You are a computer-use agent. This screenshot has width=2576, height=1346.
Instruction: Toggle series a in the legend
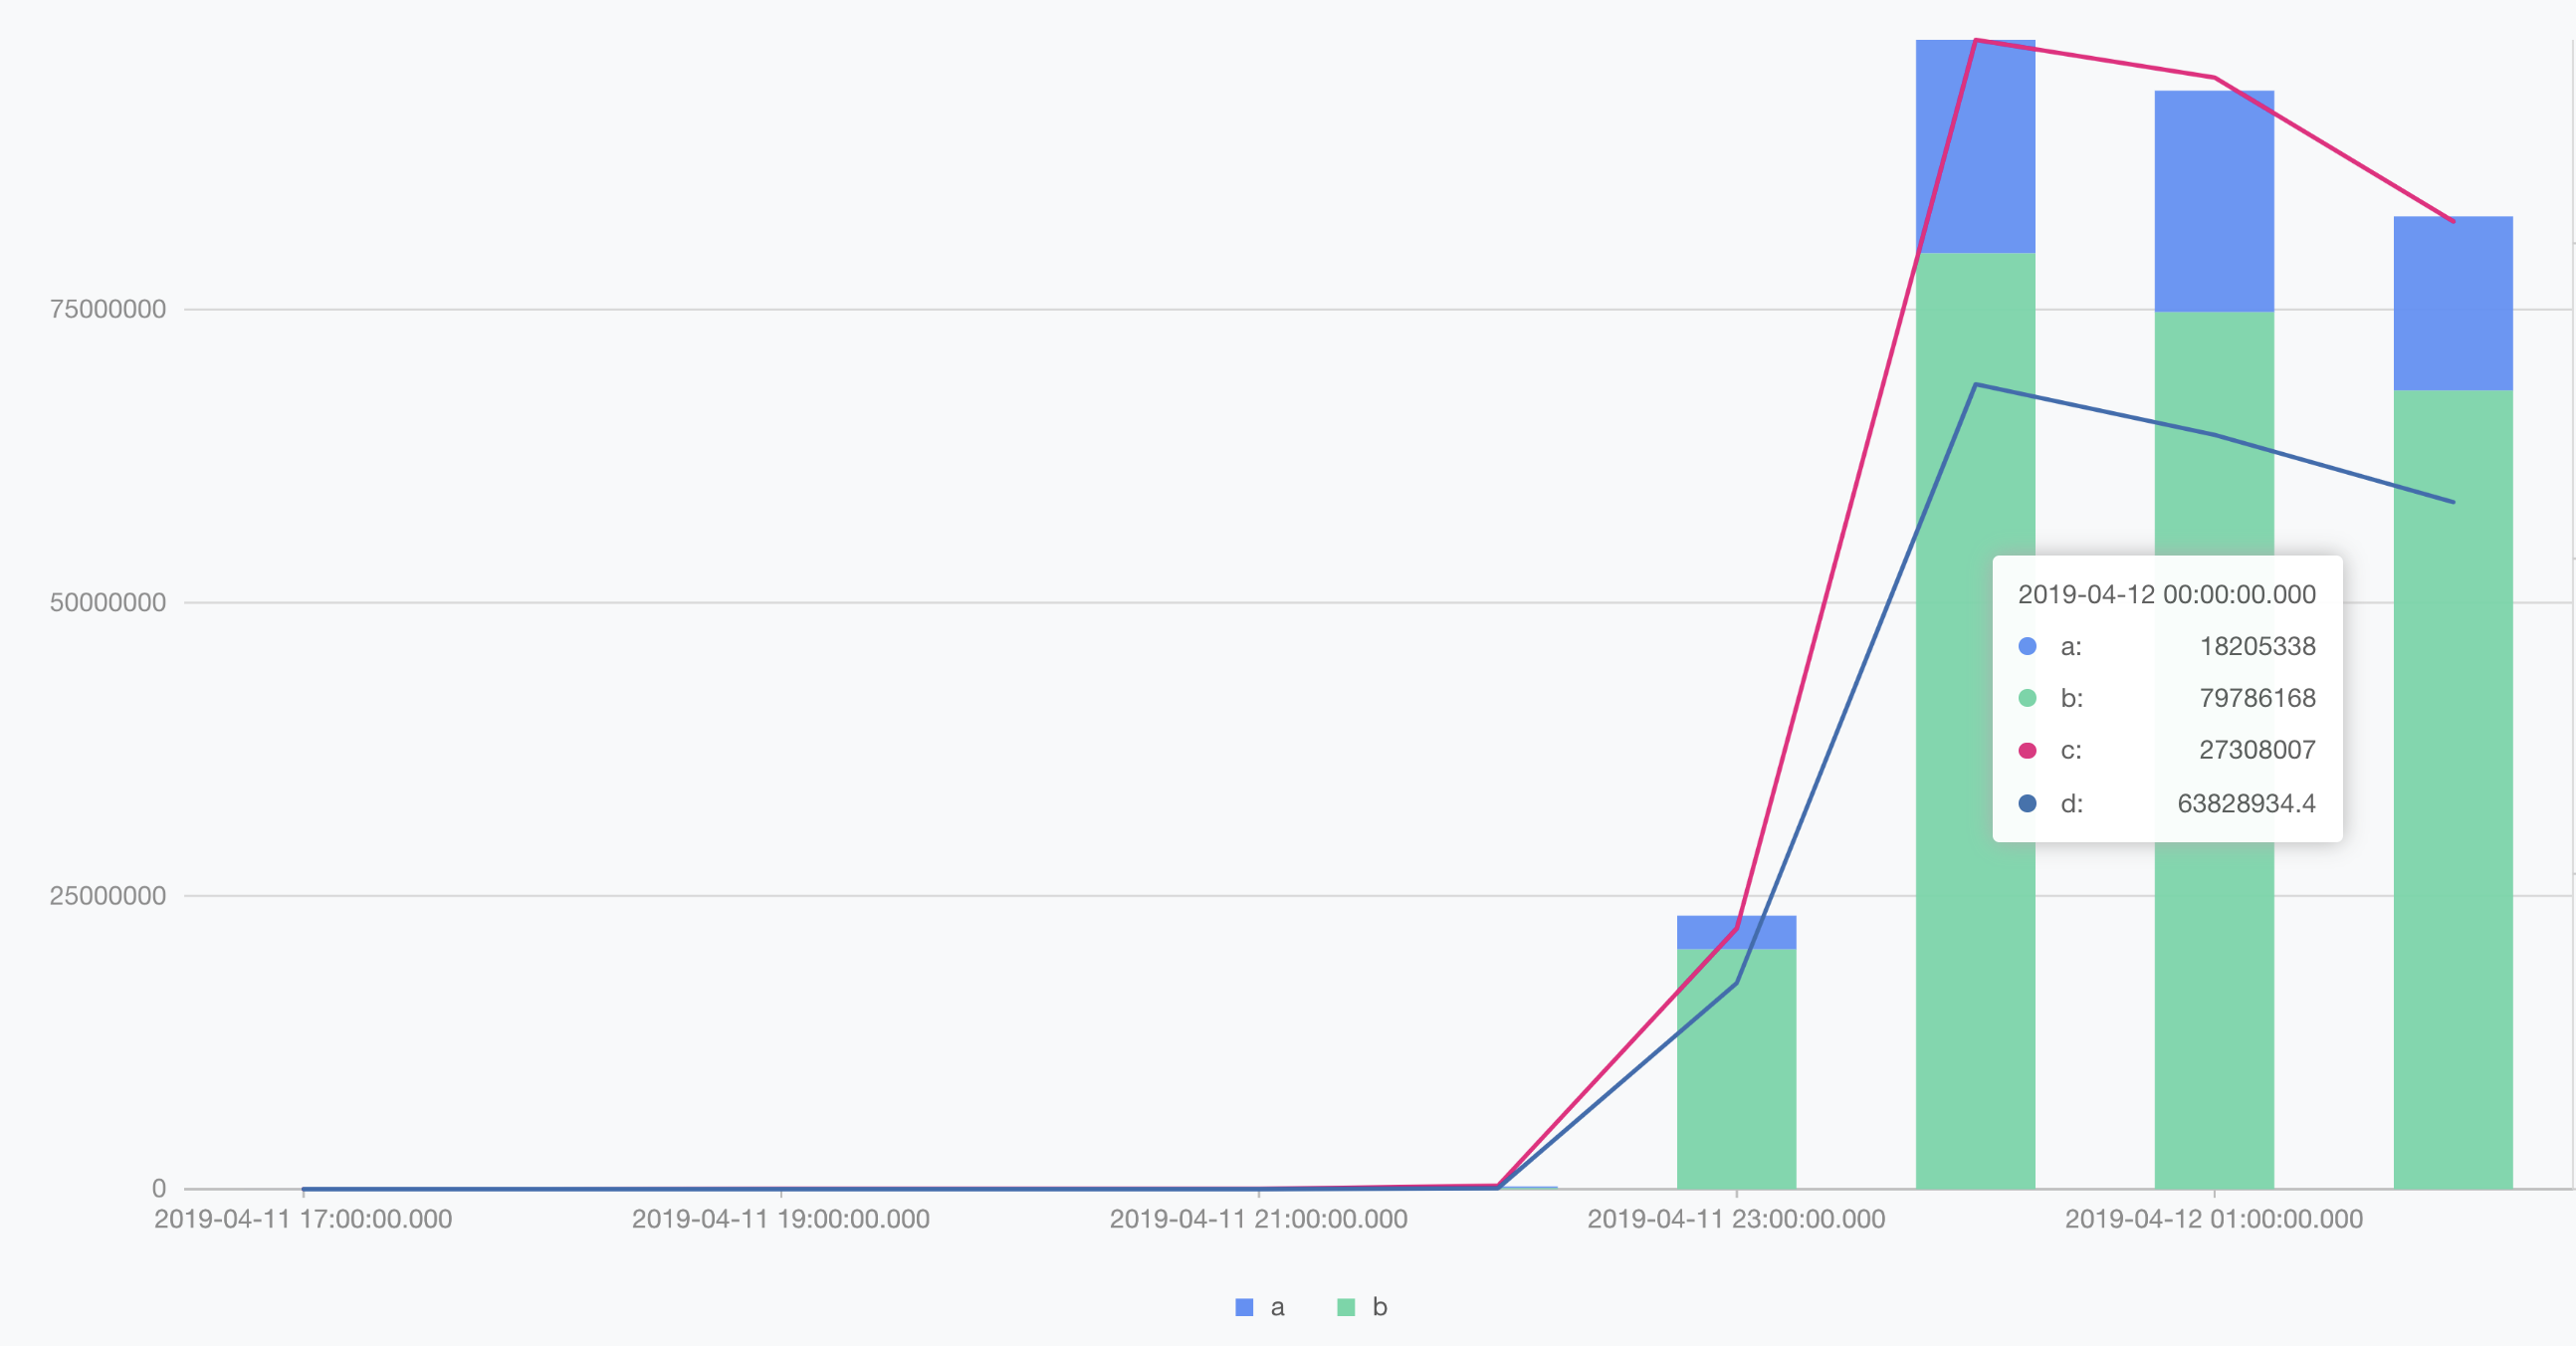pos(1276,1307)
